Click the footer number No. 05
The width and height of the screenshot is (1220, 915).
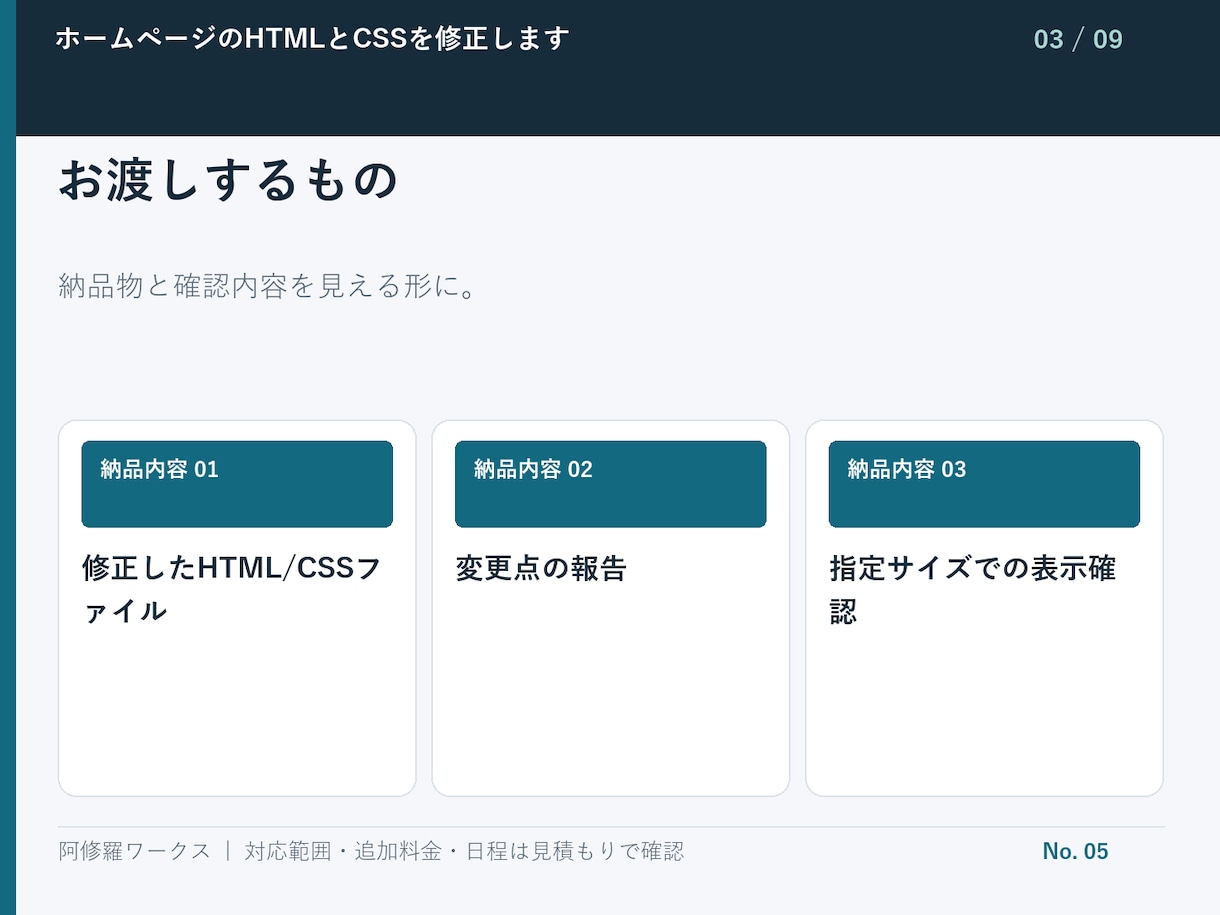(x=1075, y=851)
